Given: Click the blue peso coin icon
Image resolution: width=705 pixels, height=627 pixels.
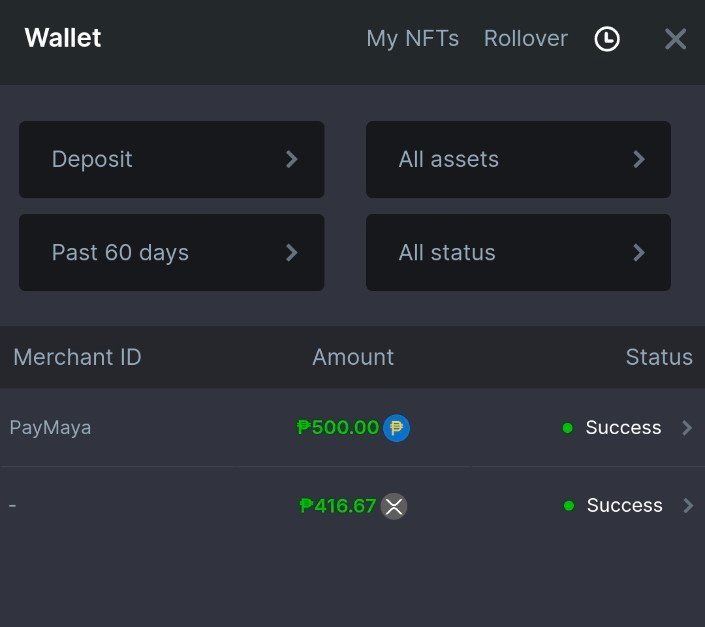Looking at the screenshot, I should (x=396, y=428).
